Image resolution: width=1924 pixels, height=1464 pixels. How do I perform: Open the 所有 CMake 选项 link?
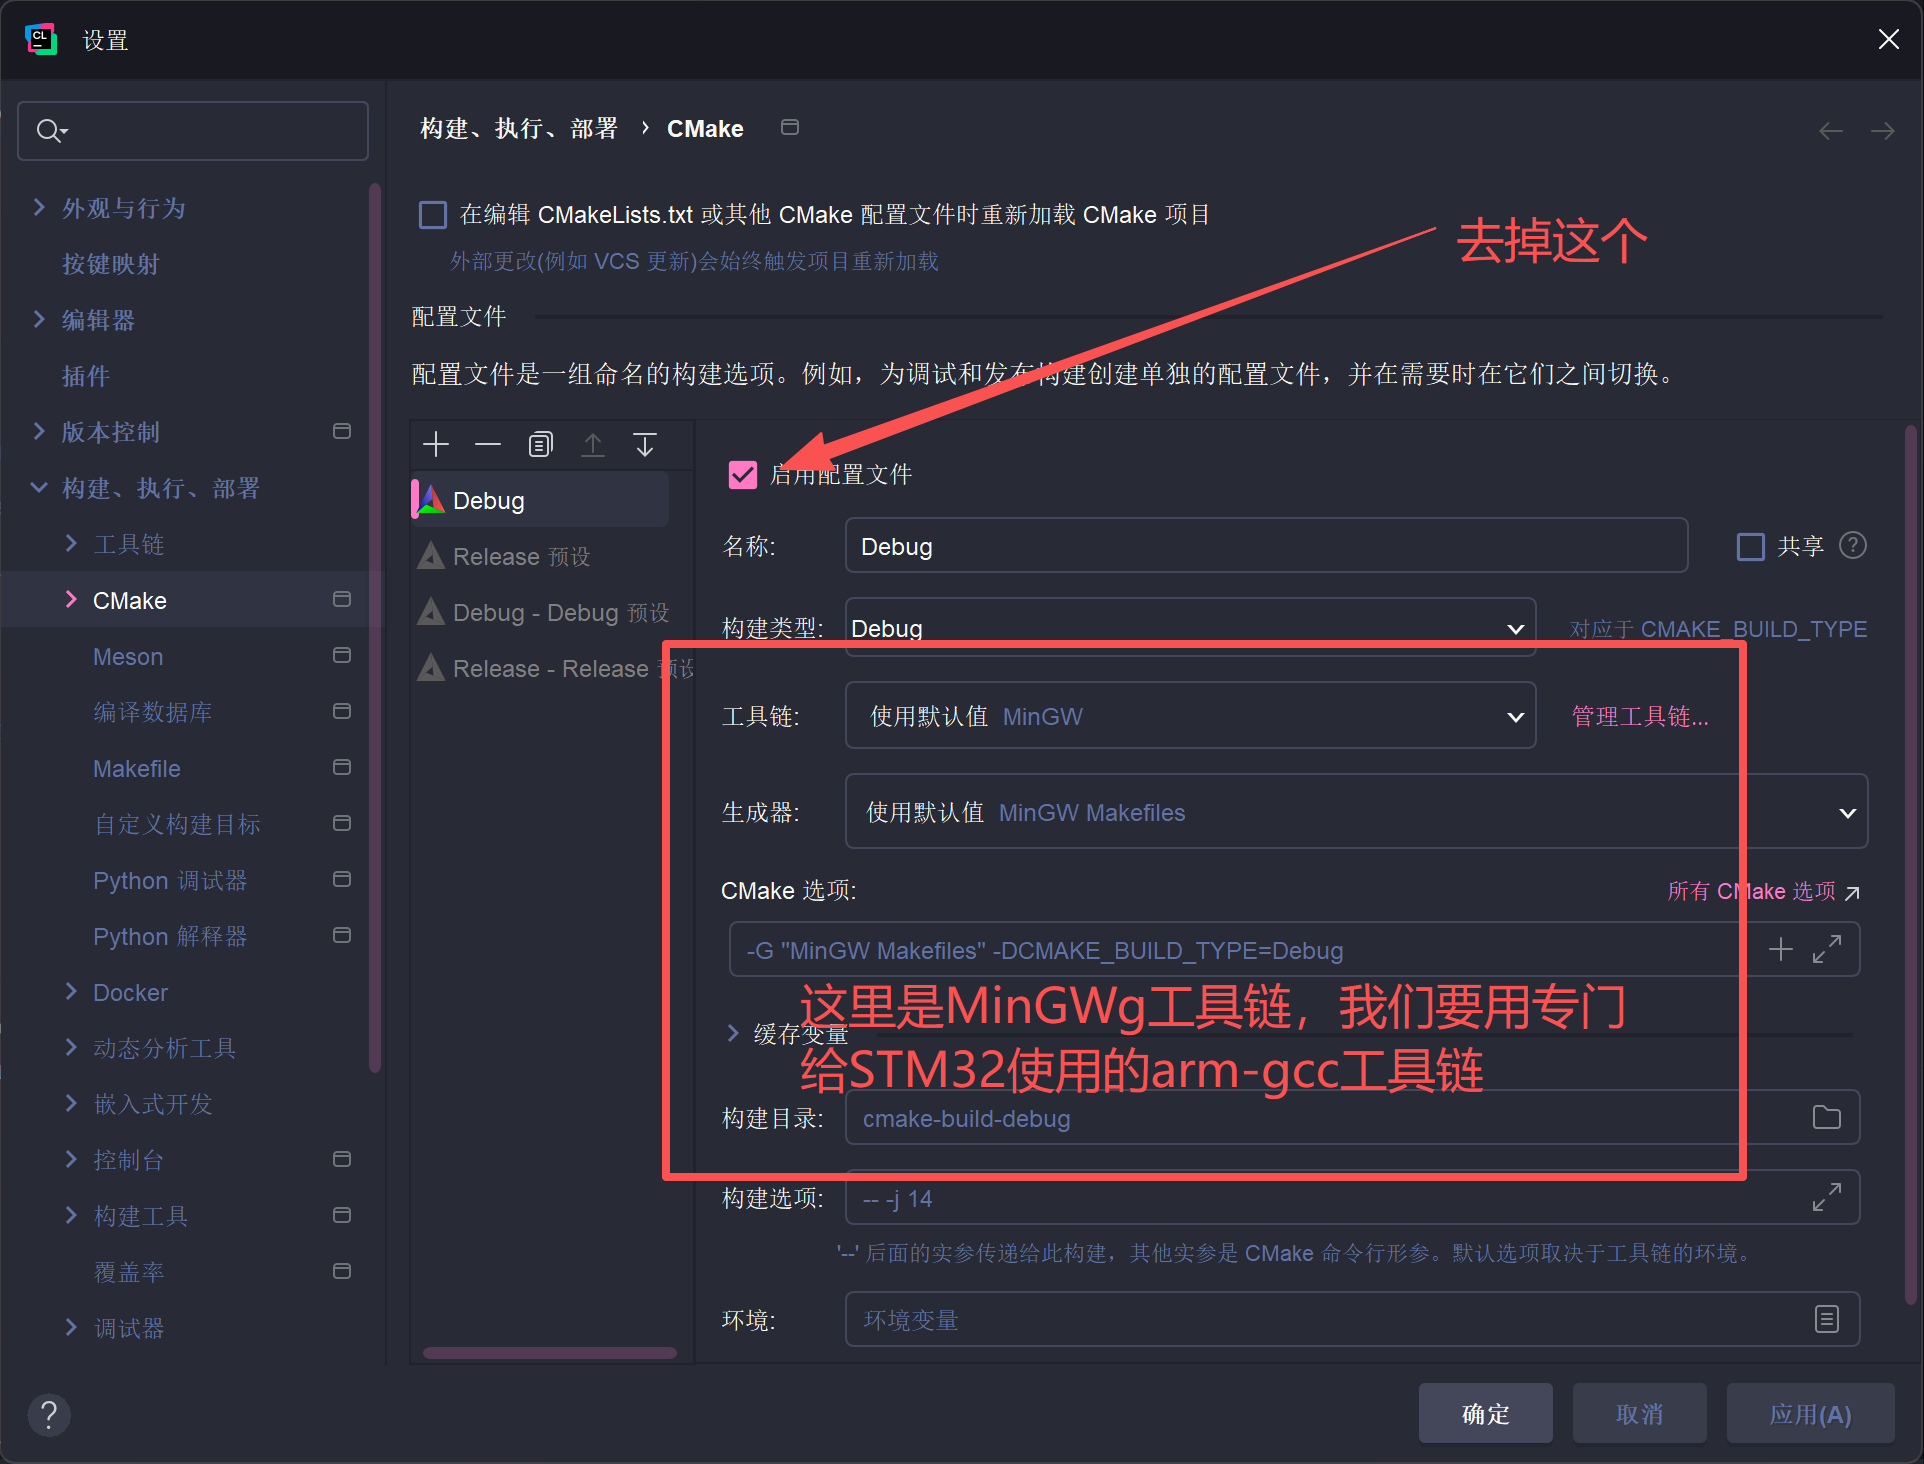(1763, 891)
